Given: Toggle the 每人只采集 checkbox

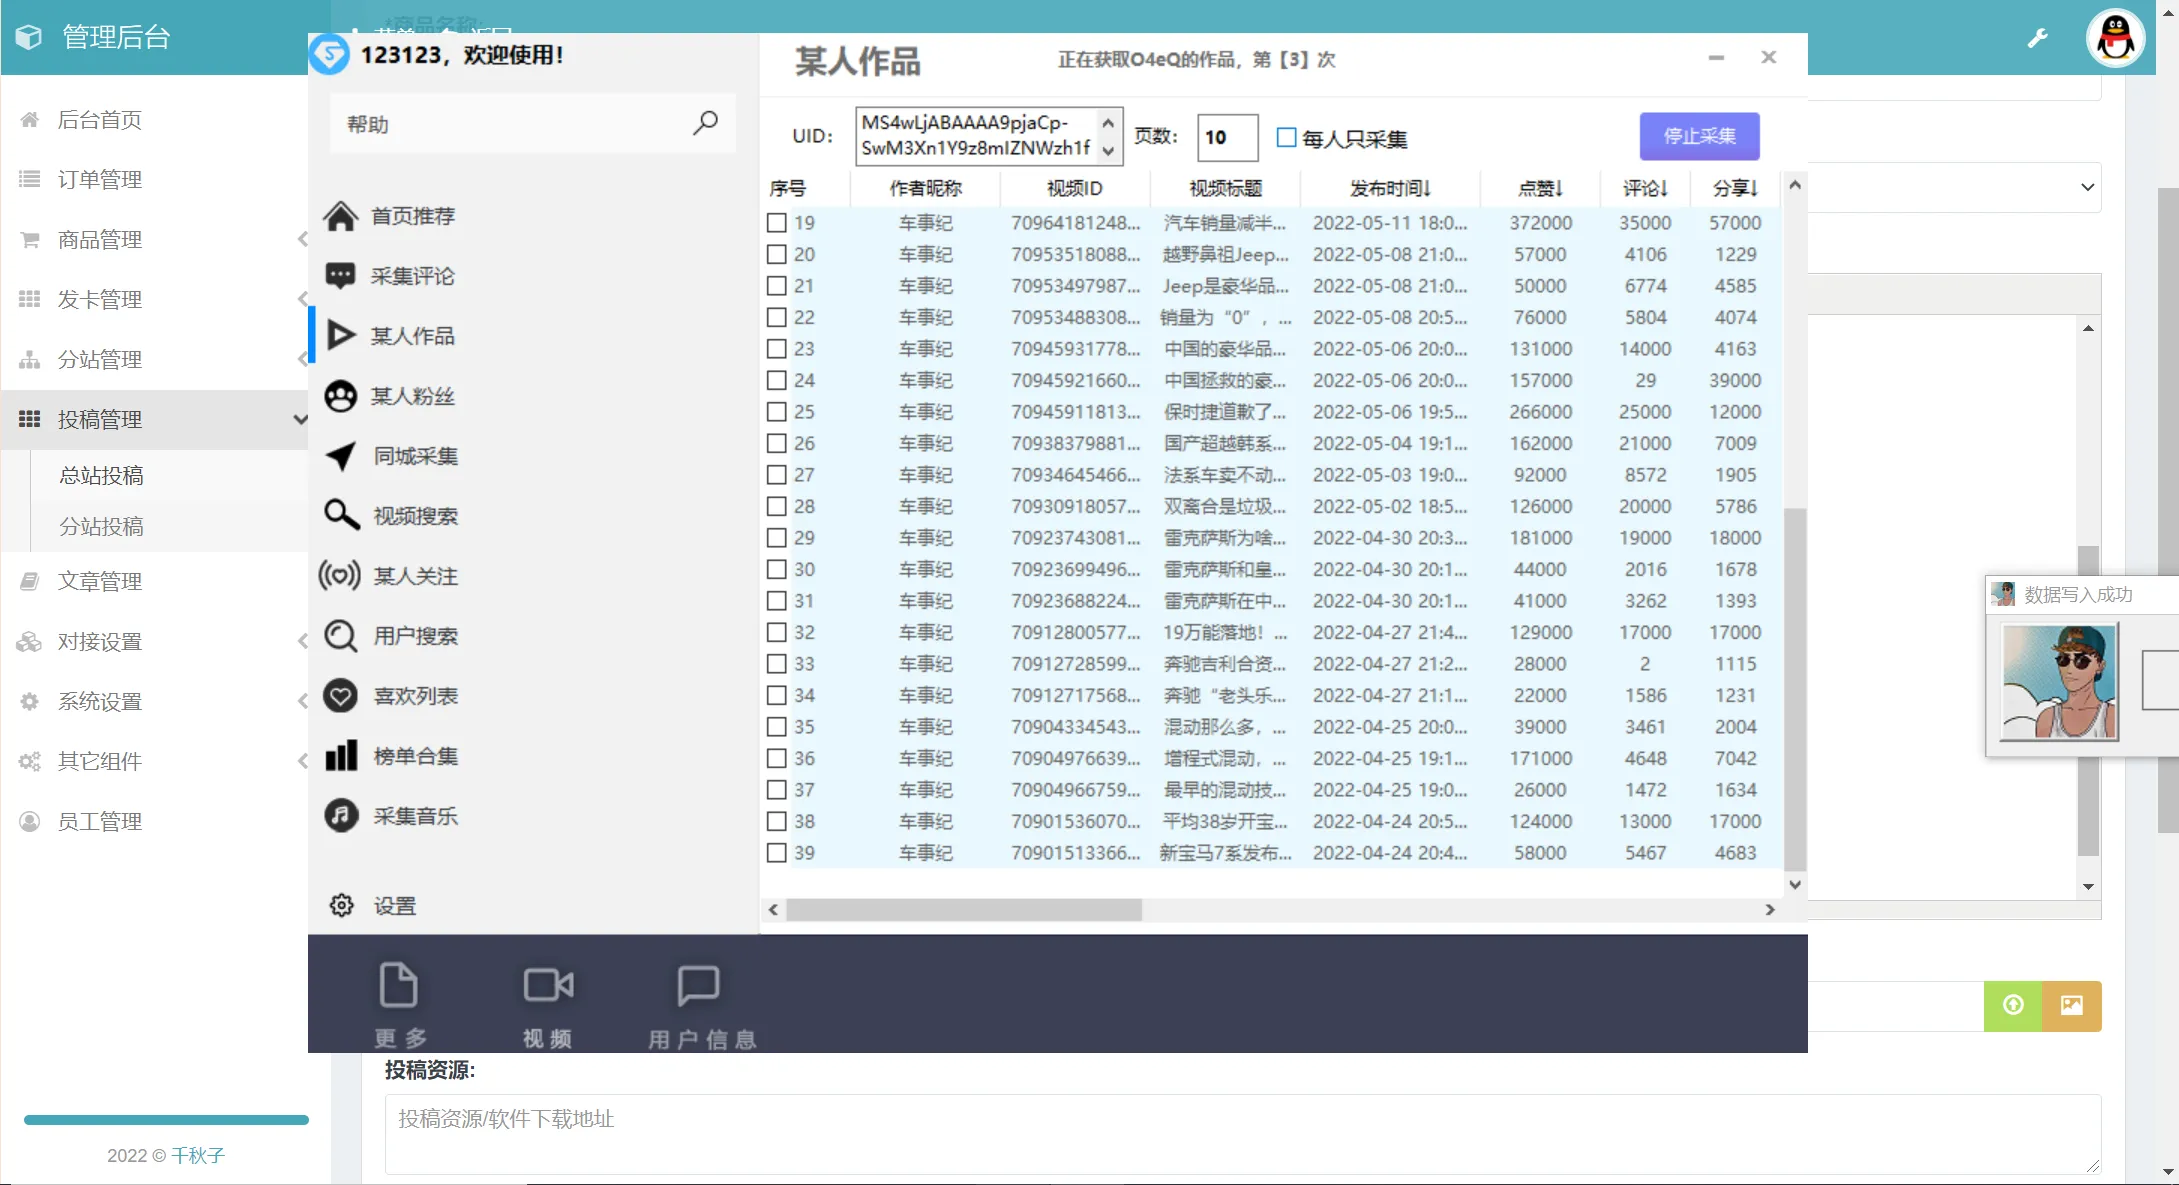Looking at the screenshot, I should tap(1287, 138).
